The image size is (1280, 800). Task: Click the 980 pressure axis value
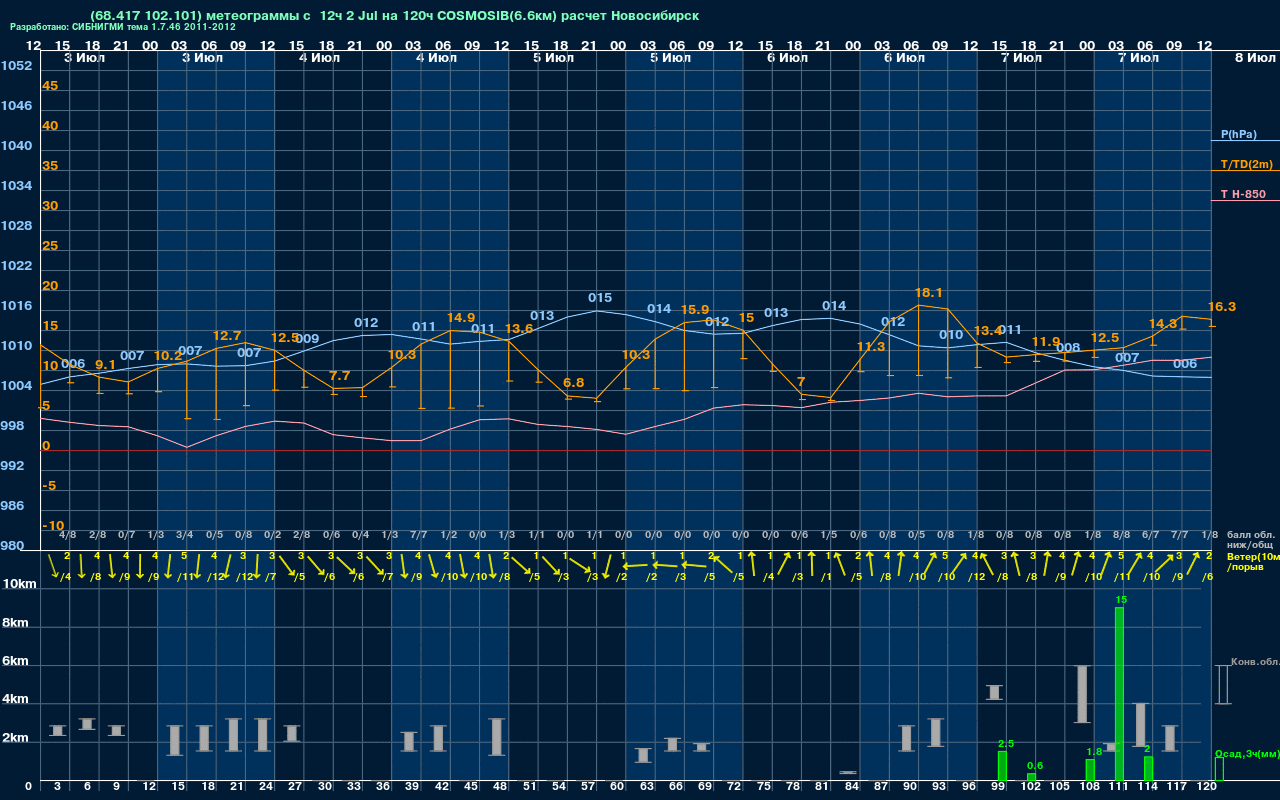(13, 546)
